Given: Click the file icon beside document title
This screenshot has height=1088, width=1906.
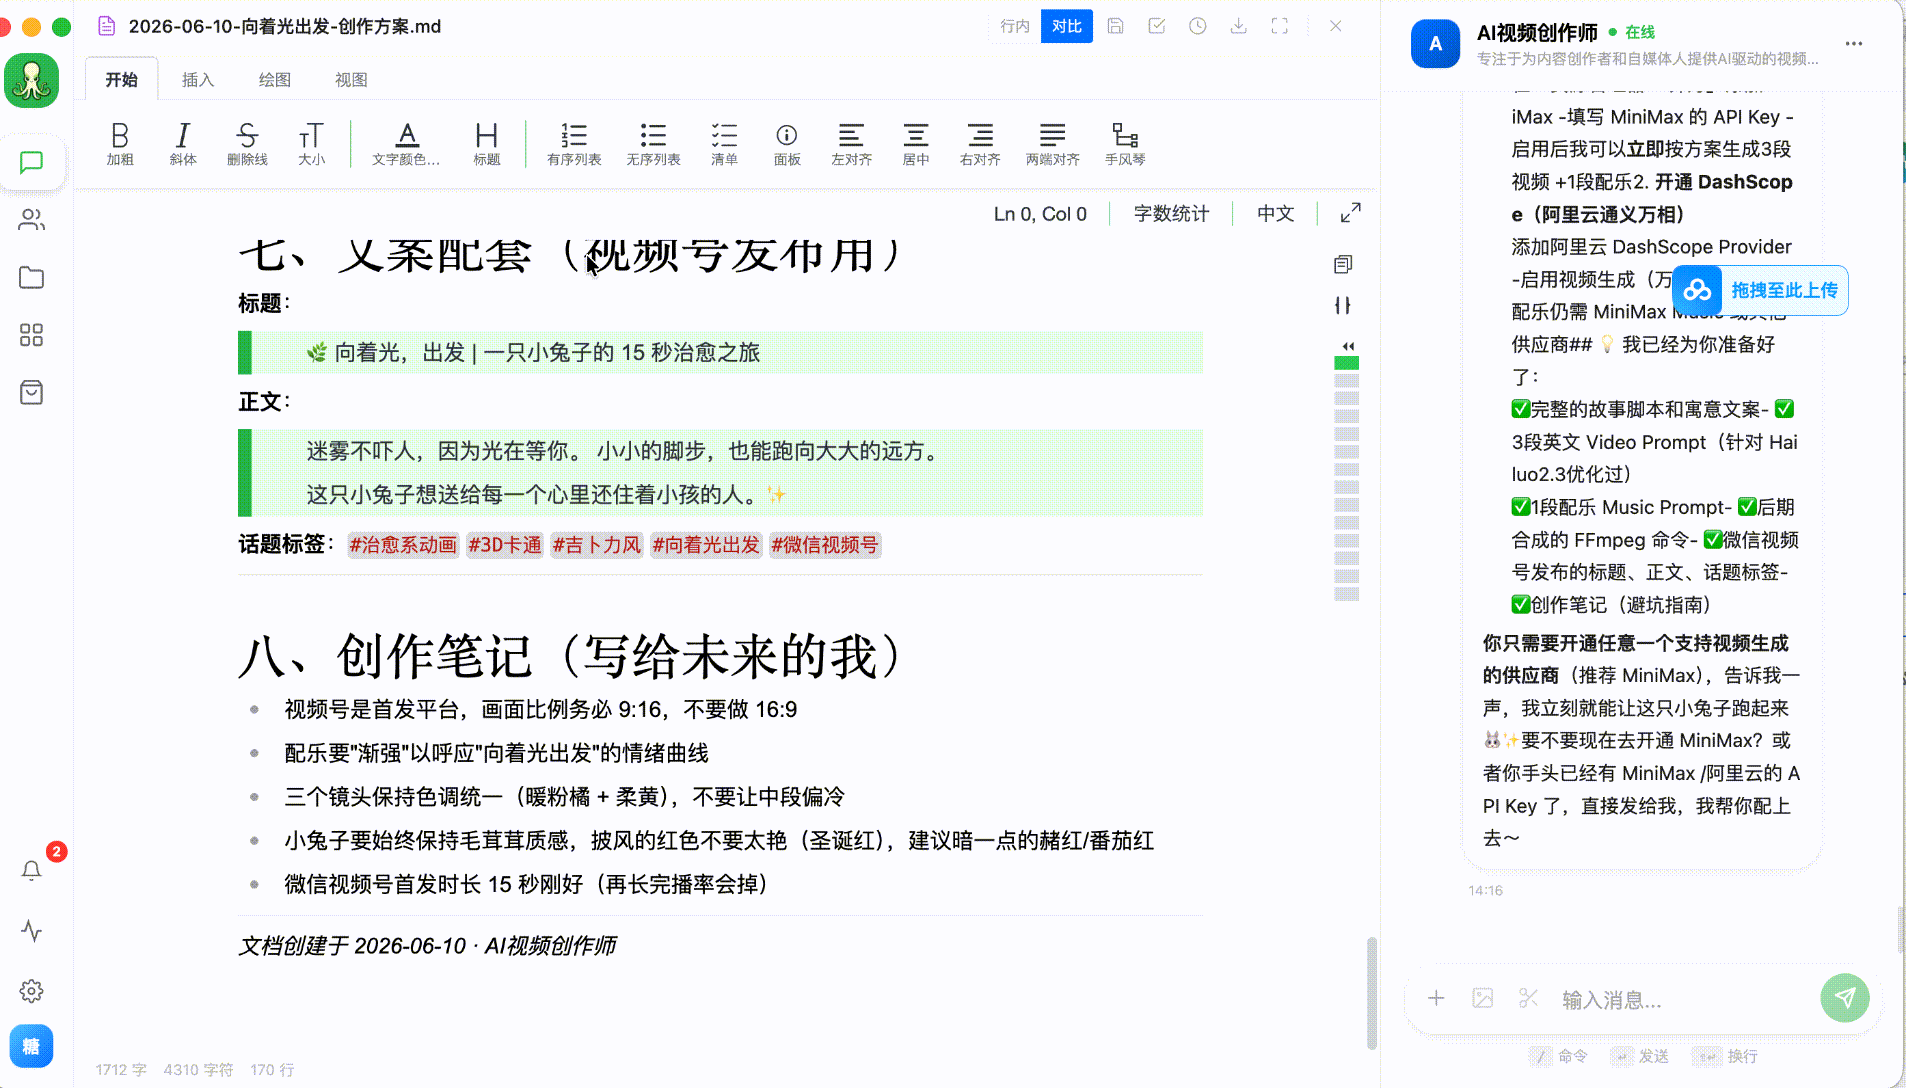Looking at the screenshot, I should 107,26.
